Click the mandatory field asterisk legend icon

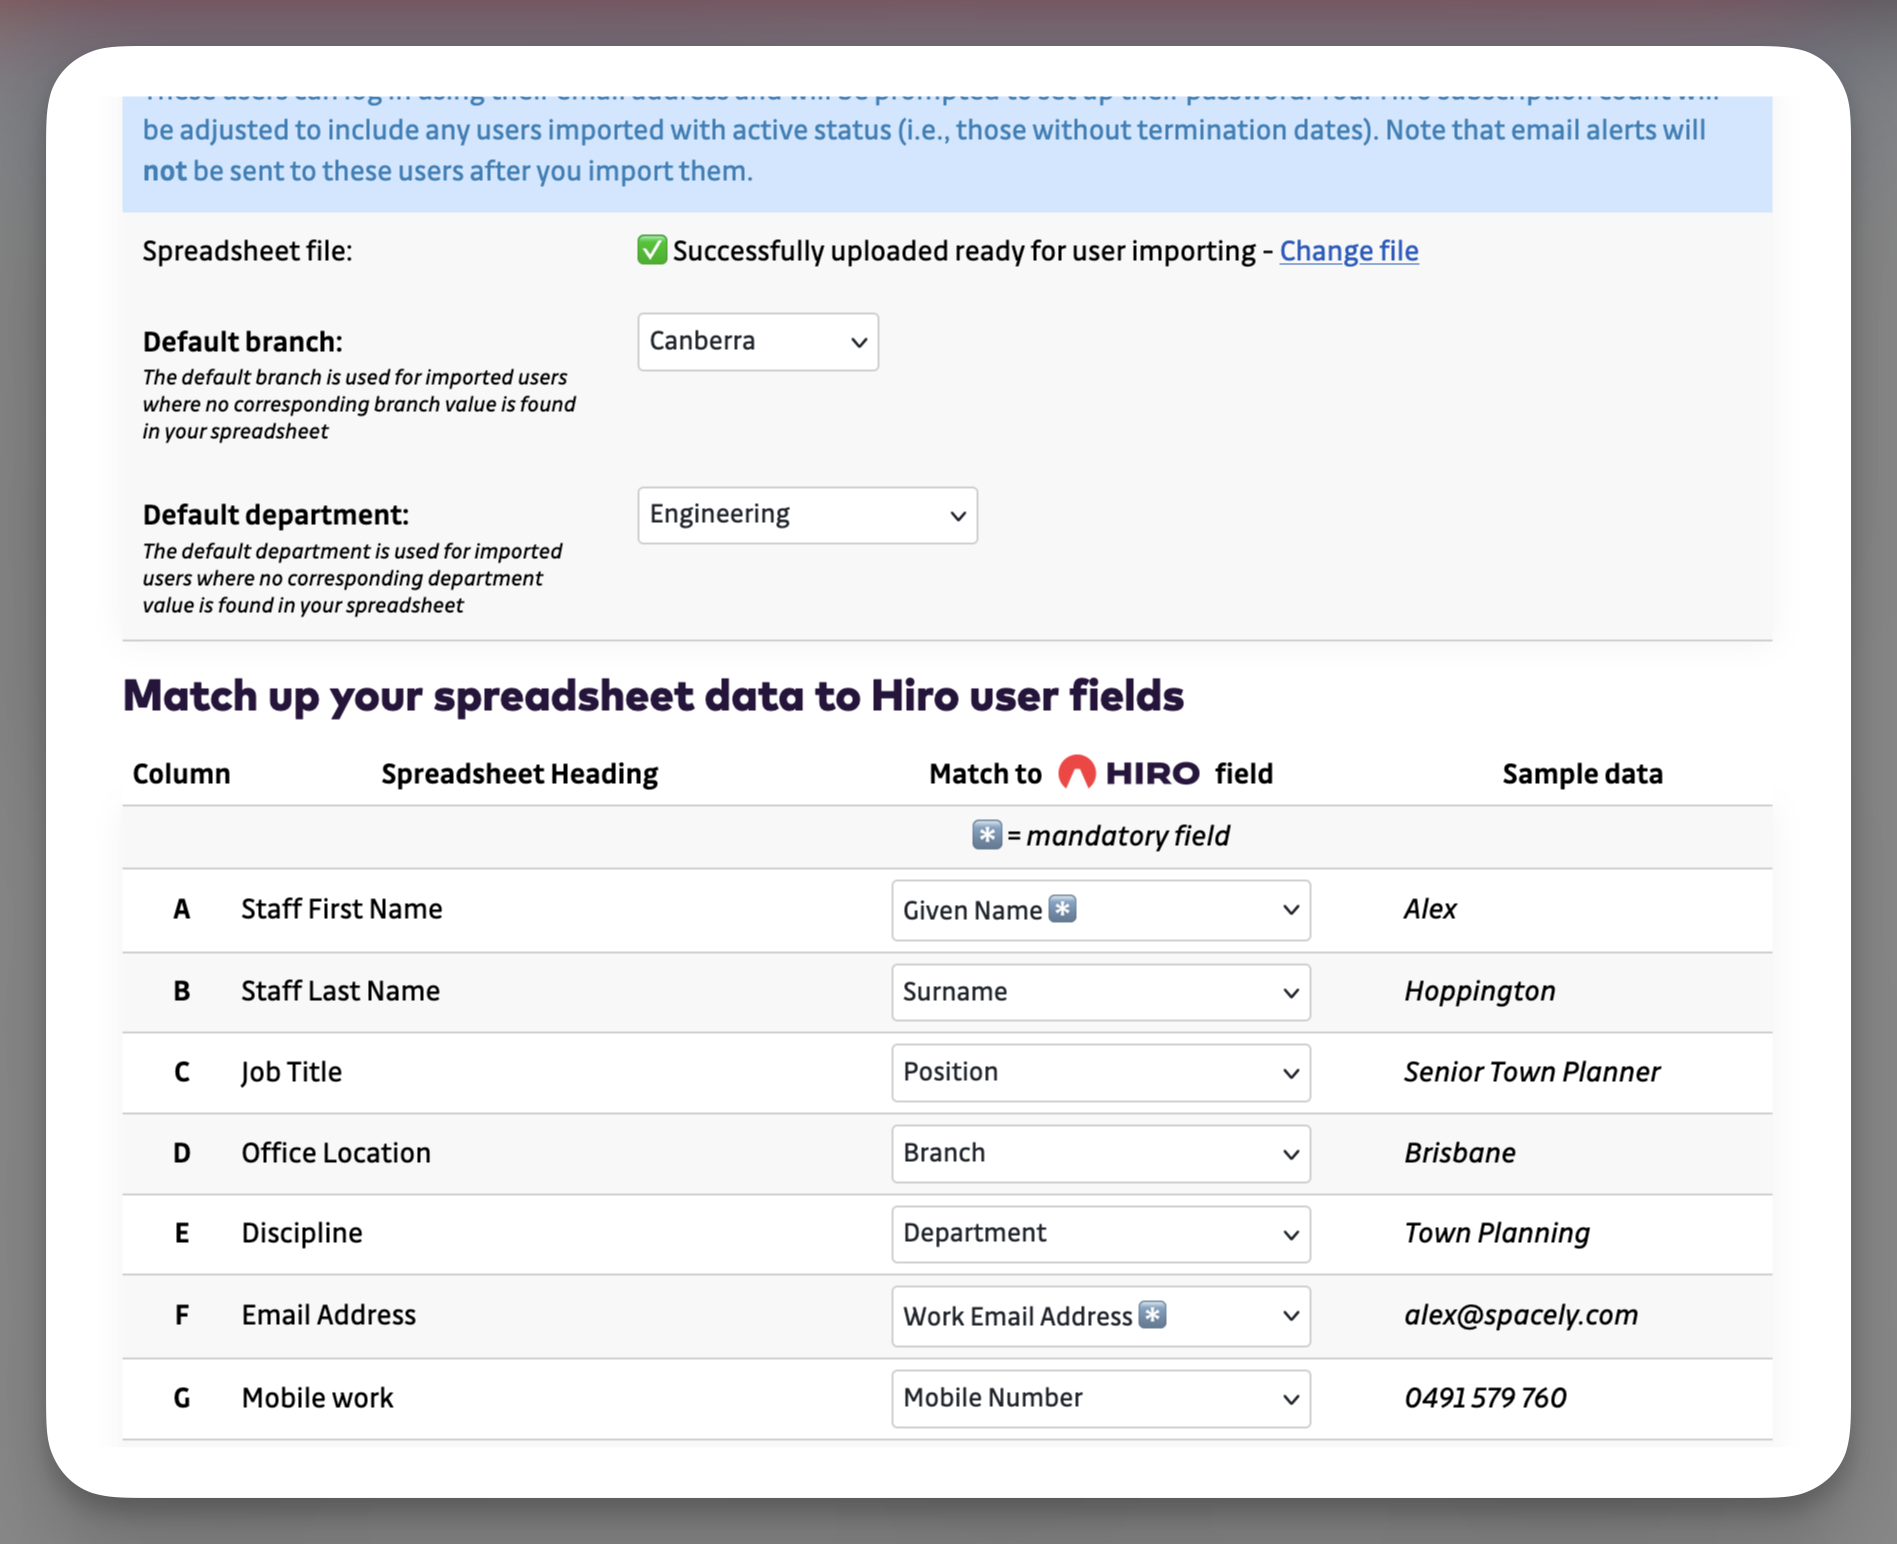coord(986,835)
